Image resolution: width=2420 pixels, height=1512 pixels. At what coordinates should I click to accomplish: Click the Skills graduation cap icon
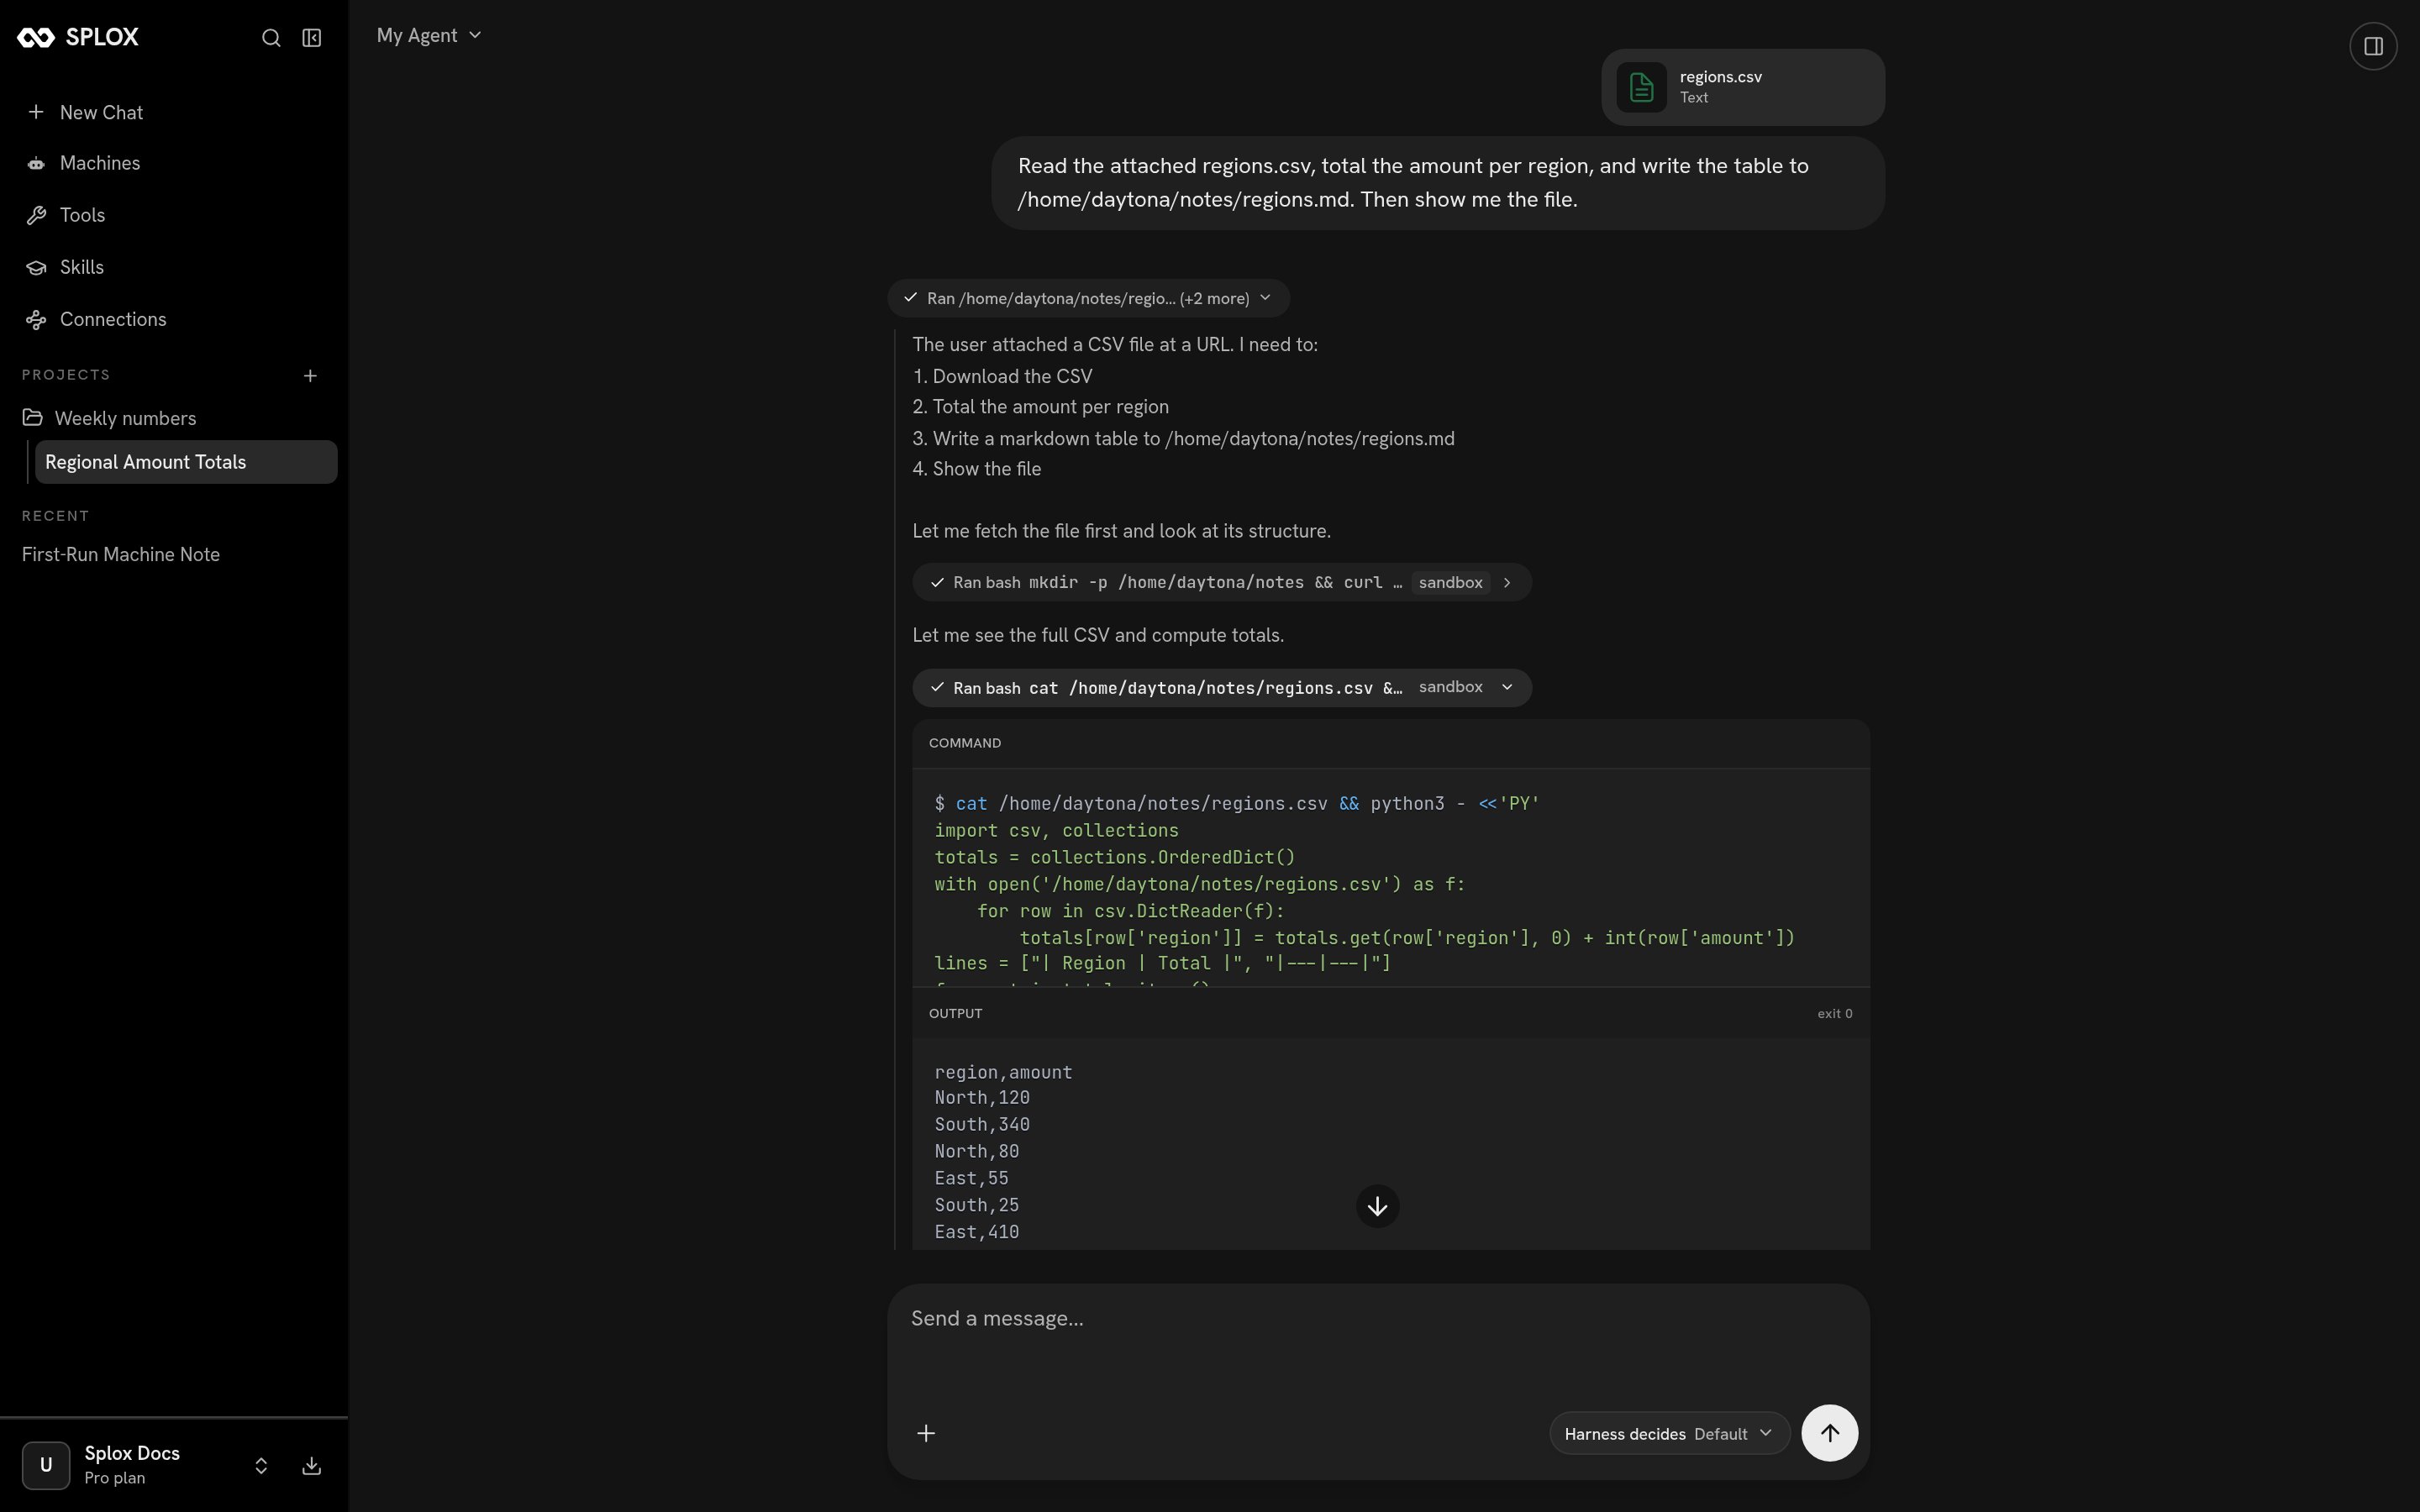point(36,267)
